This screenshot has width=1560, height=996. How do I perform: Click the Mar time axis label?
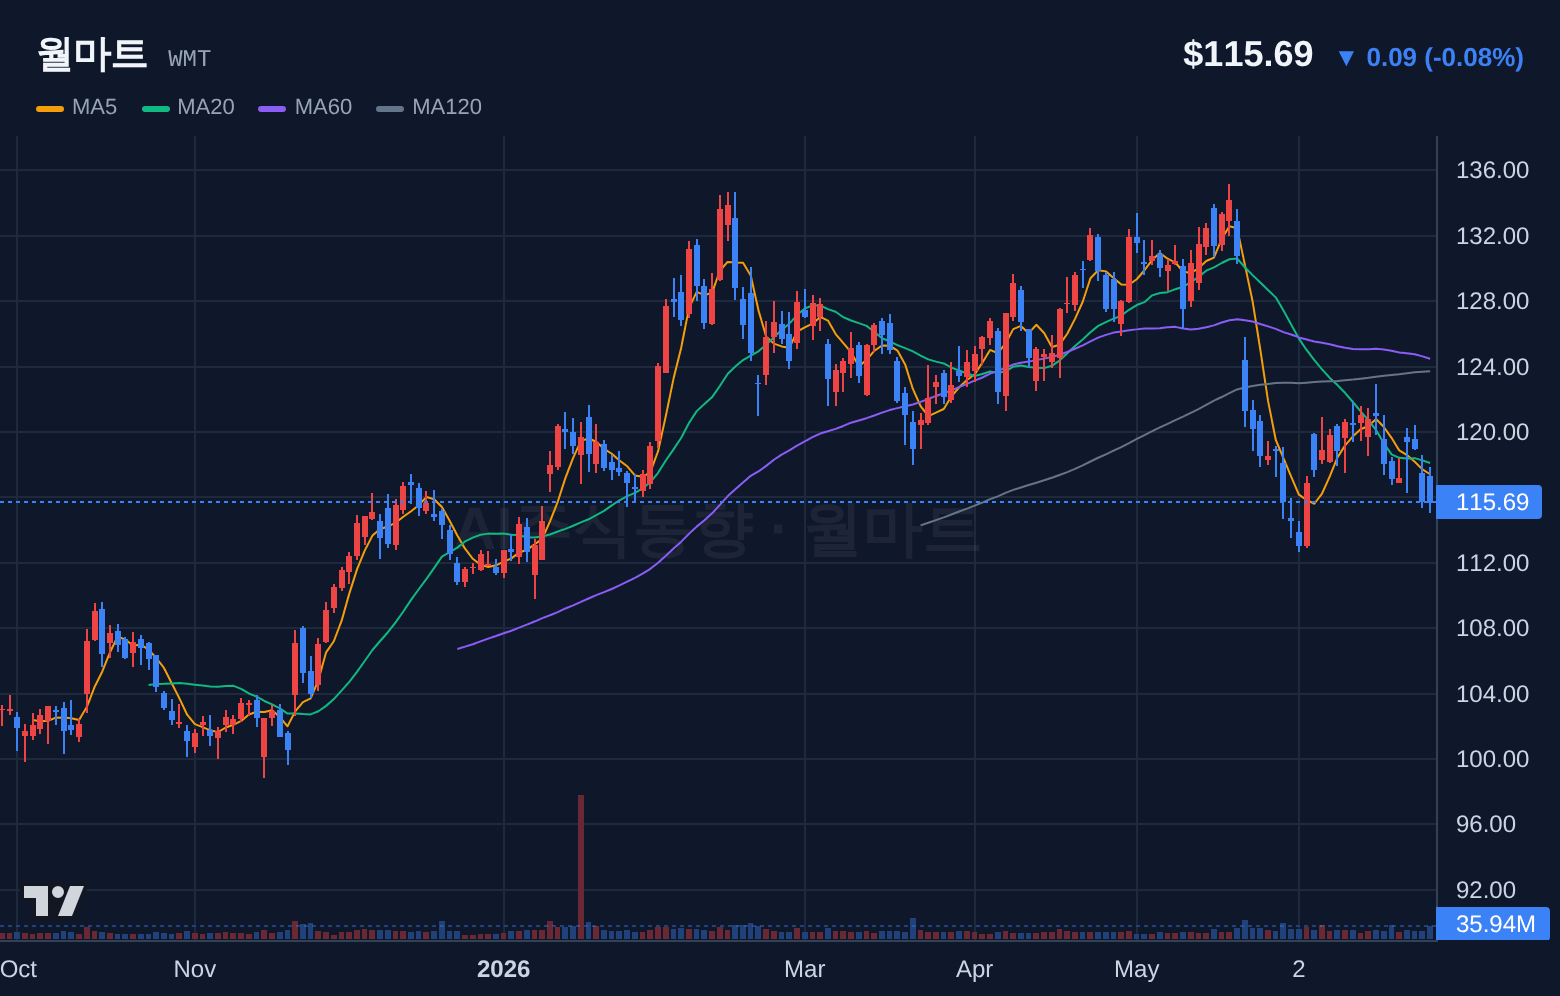tap(805, 969)
